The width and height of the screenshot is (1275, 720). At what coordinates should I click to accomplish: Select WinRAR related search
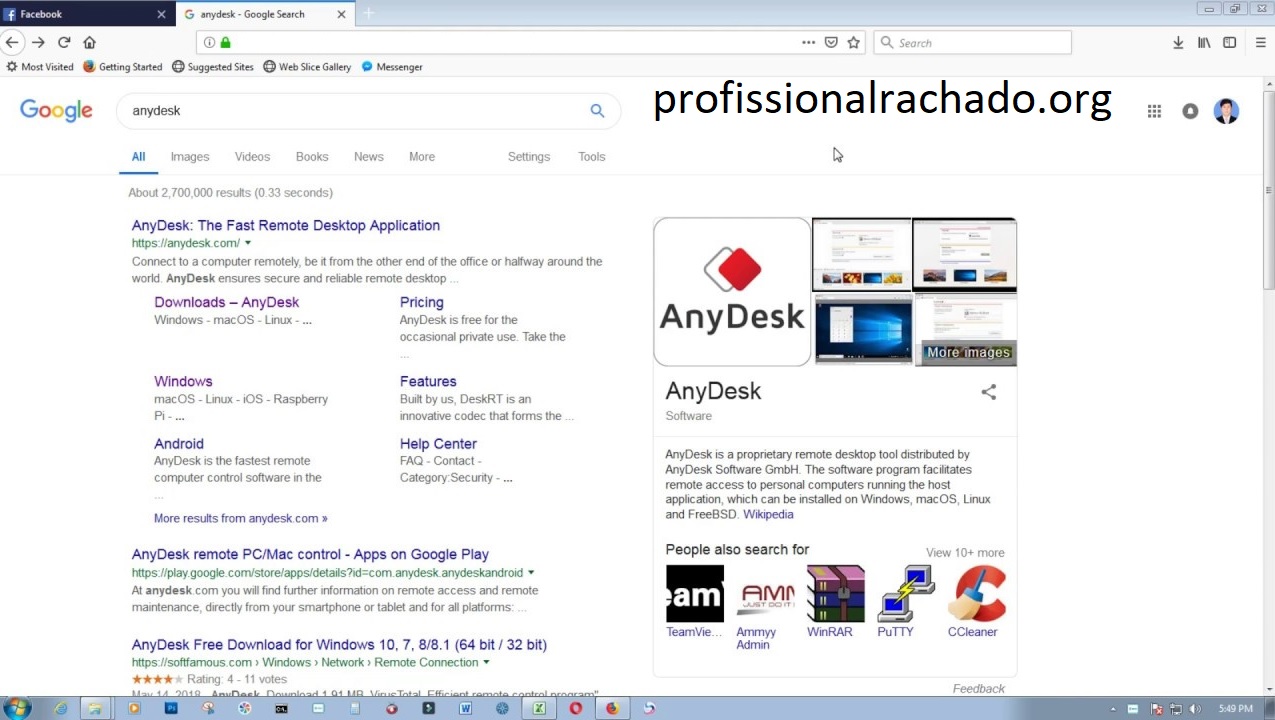[x=836, y=601]
